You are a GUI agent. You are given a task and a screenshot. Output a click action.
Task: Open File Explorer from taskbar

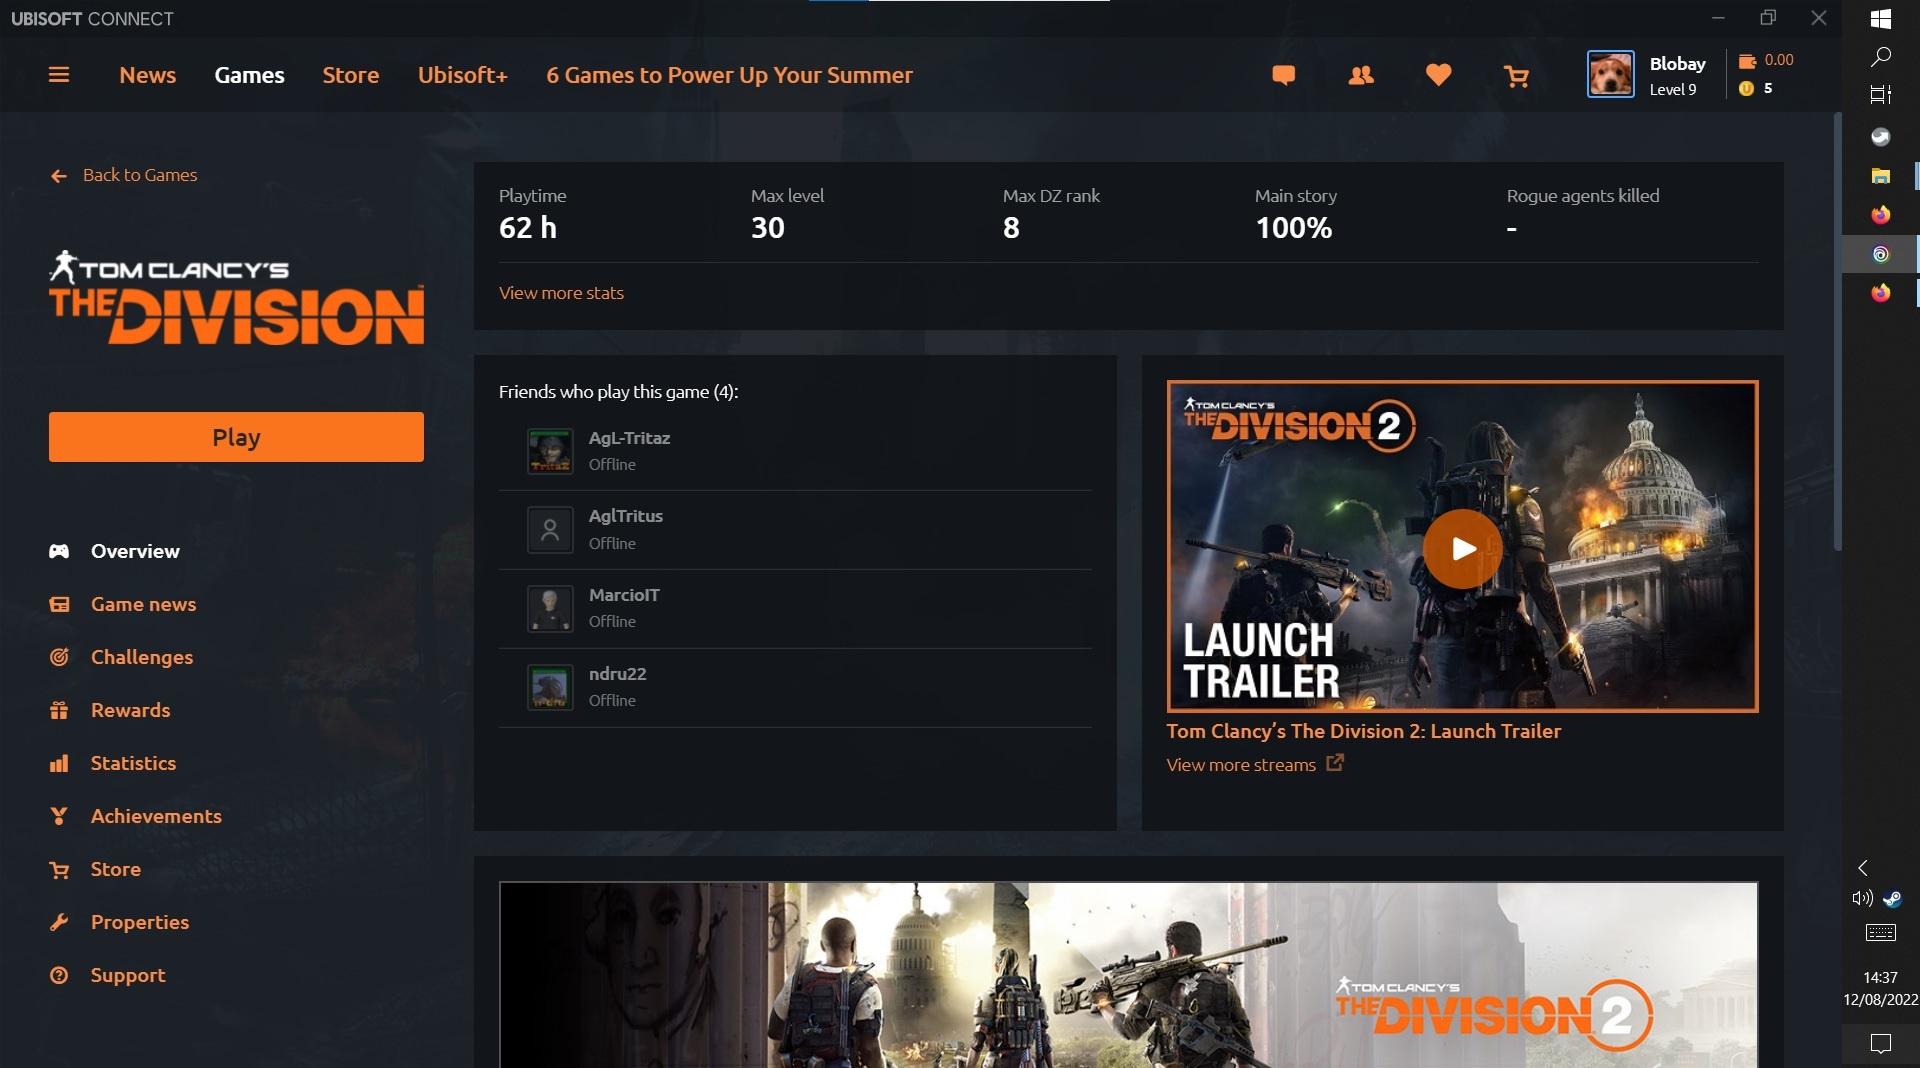1881,176
